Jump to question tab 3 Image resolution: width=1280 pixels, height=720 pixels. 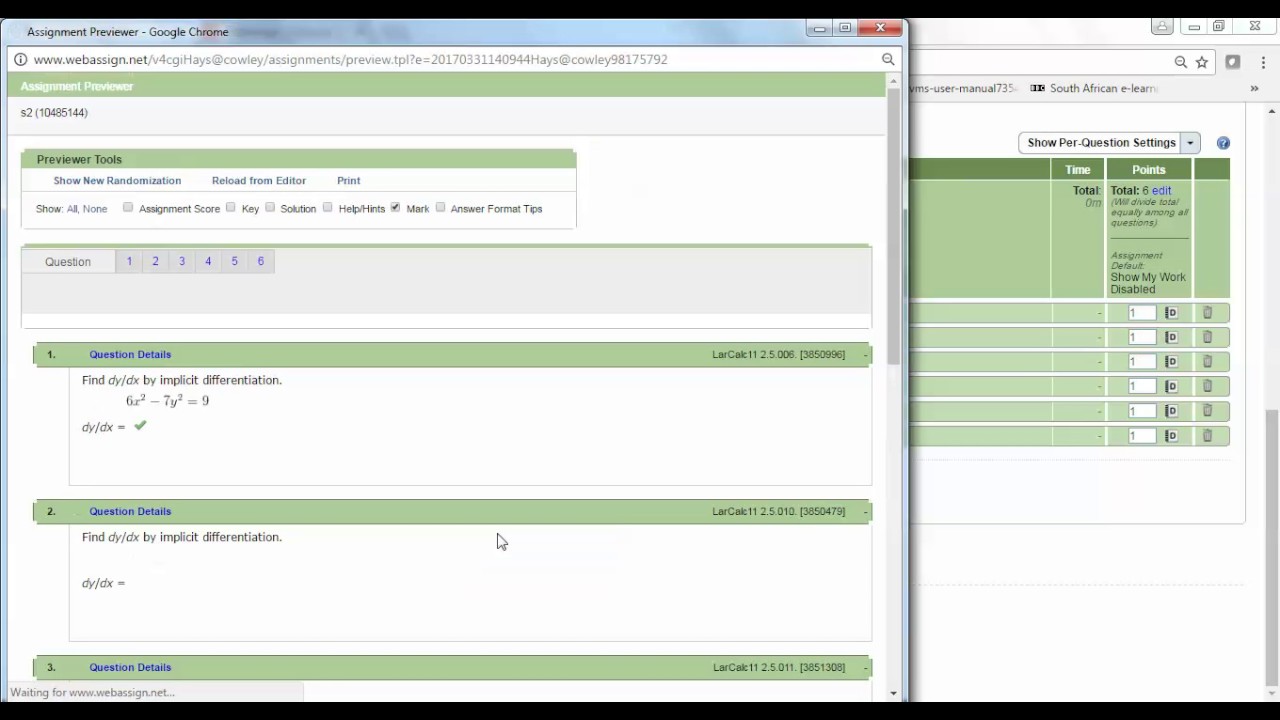(x=182, y=261)
